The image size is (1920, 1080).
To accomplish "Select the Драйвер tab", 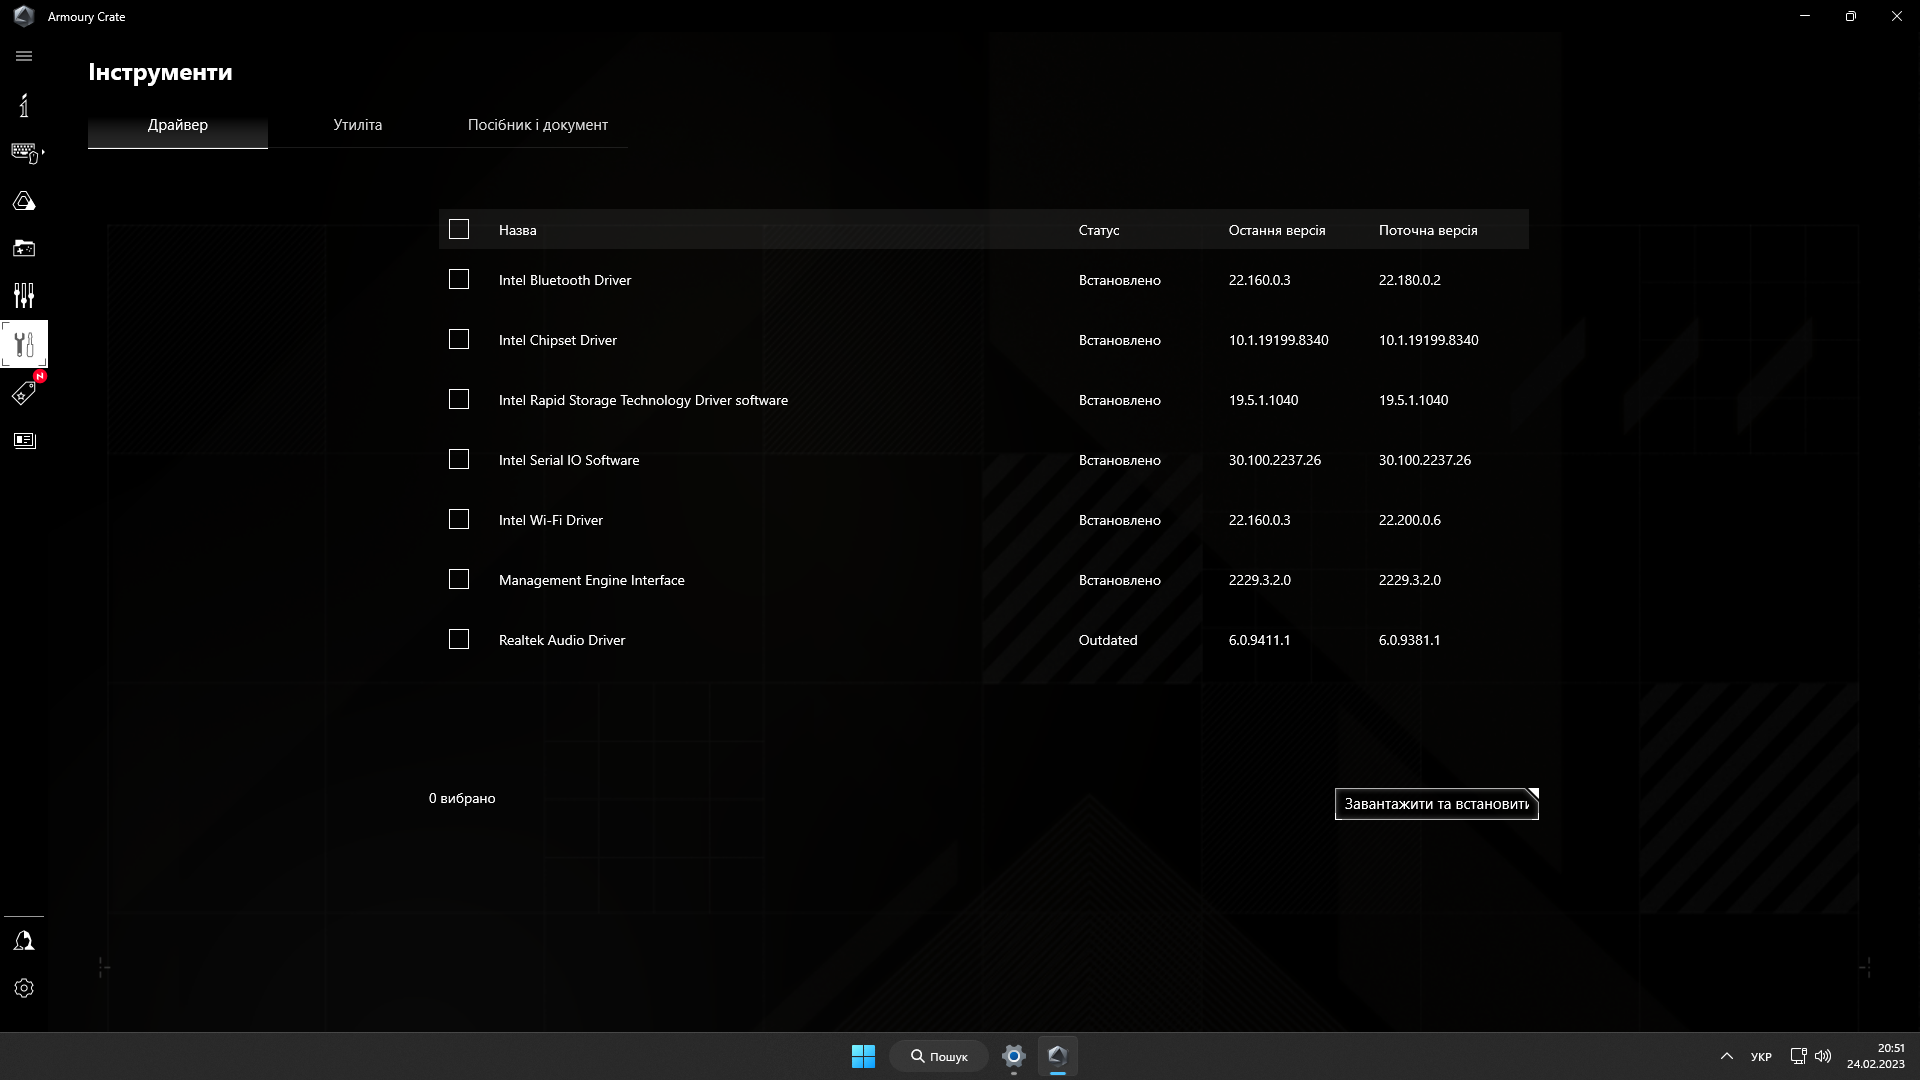I will [x=178, y=124].
